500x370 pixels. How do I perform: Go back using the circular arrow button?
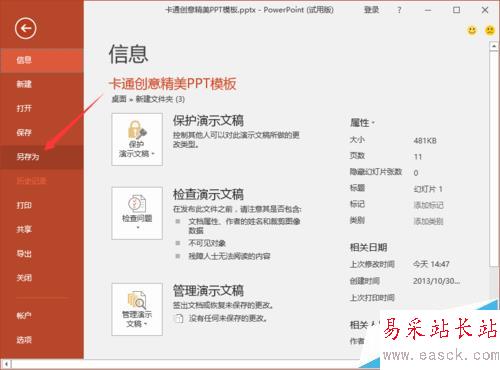(x=25, y=28)
